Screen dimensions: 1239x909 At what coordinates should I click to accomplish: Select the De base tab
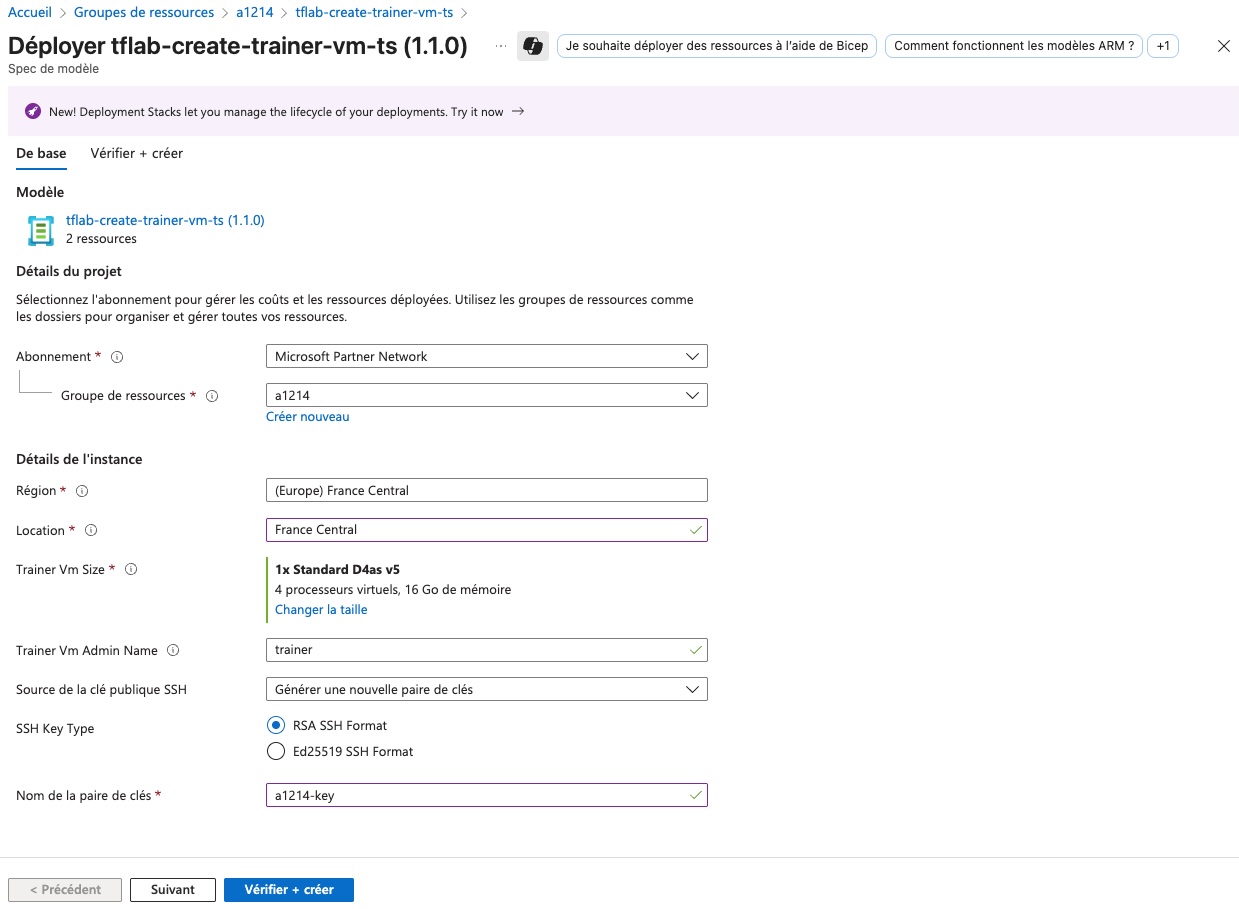41,153
